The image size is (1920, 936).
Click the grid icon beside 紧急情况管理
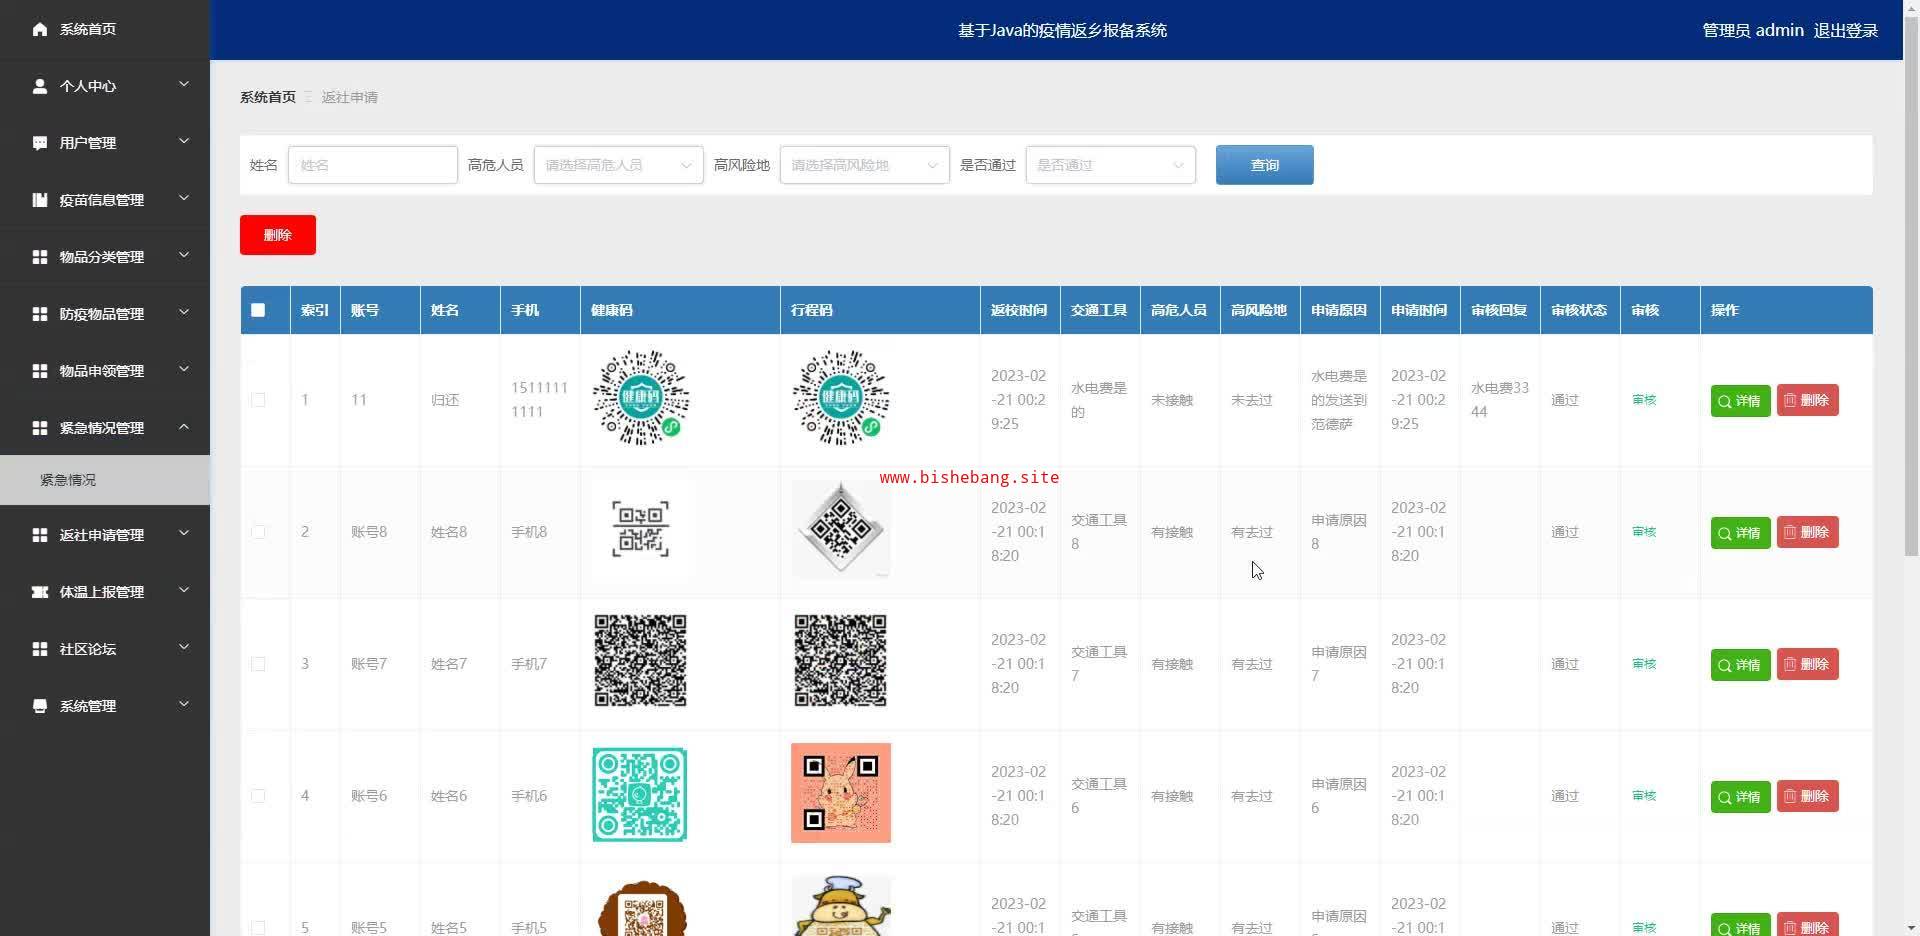(x=39, y=428)
